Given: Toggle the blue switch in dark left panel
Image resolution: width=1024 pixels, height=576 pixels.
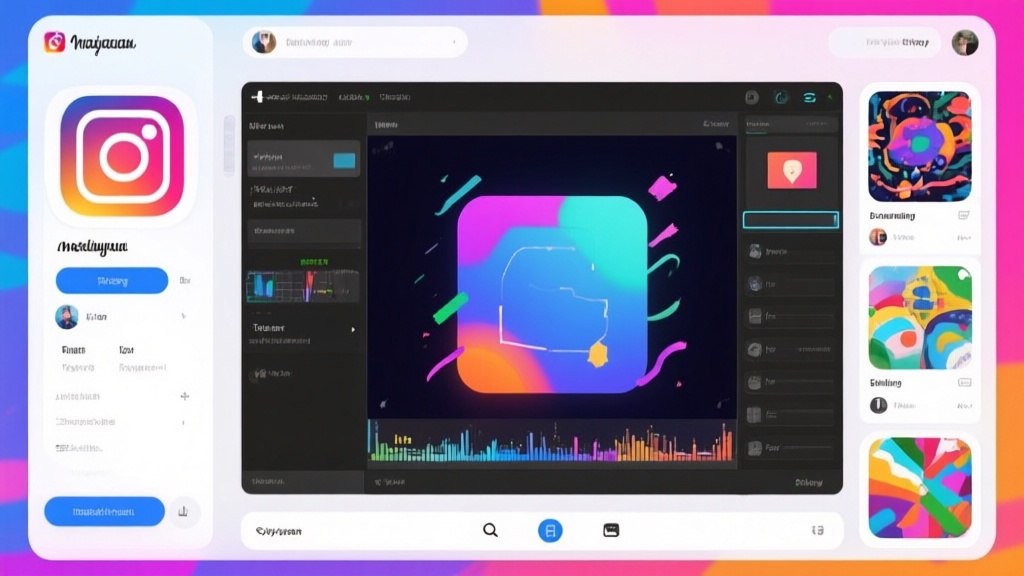Looking at the screenshot, I should (343, 159).
